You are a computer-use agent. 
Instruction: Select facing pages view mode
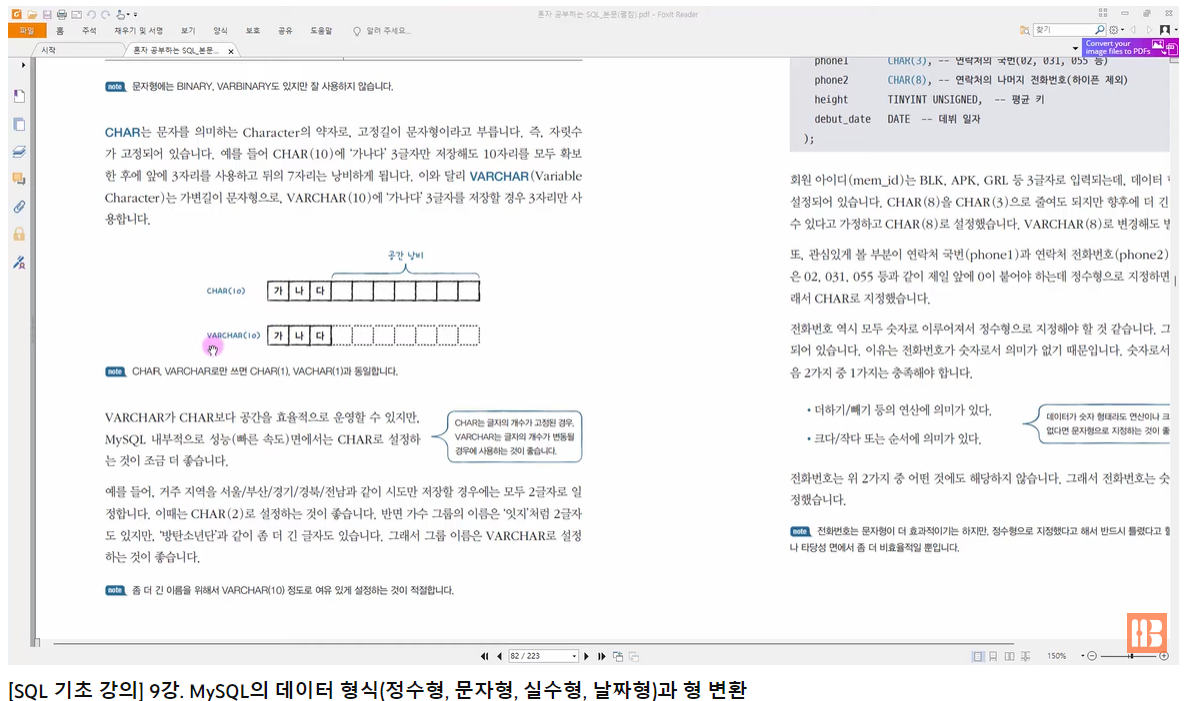click(1010, 656)
